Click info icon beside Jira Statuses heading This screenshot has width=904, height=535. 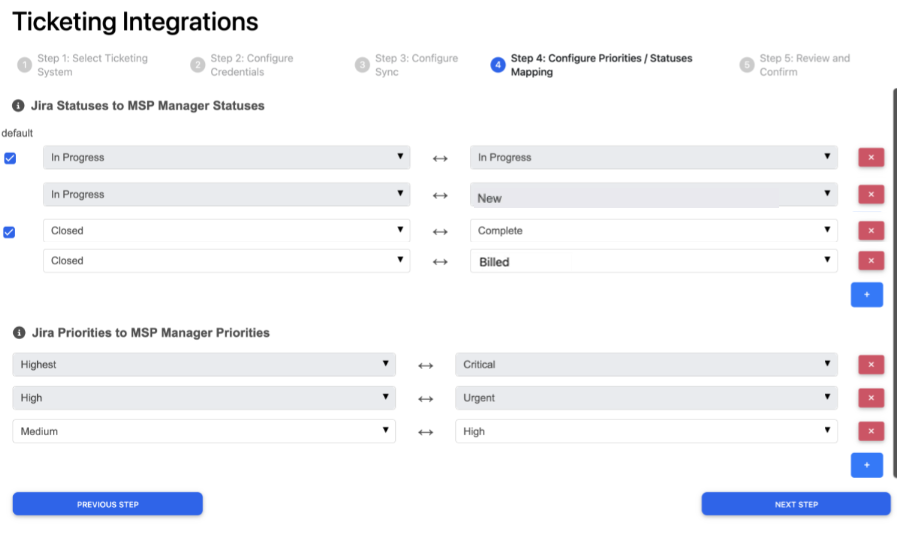18,105
